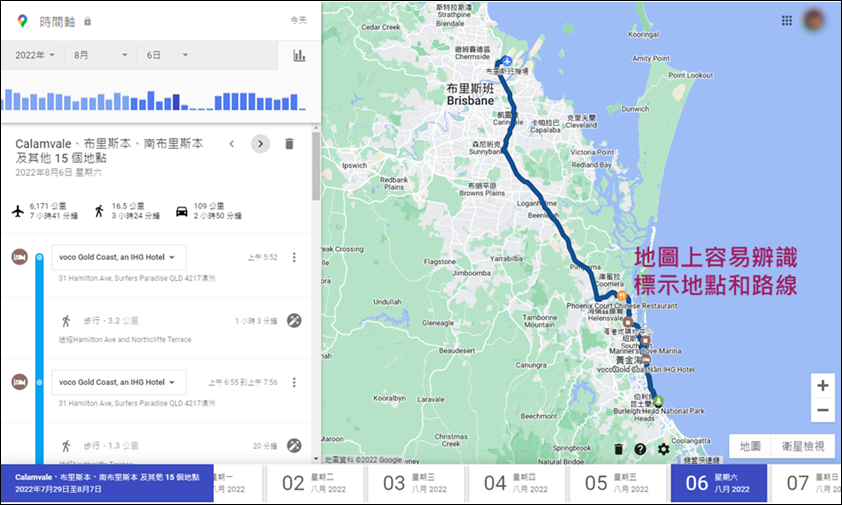Viewport: 842px width, 505px height.
Task: Click the 步行 - 1.3 公里 segment text
Action: tap(111, 445)
